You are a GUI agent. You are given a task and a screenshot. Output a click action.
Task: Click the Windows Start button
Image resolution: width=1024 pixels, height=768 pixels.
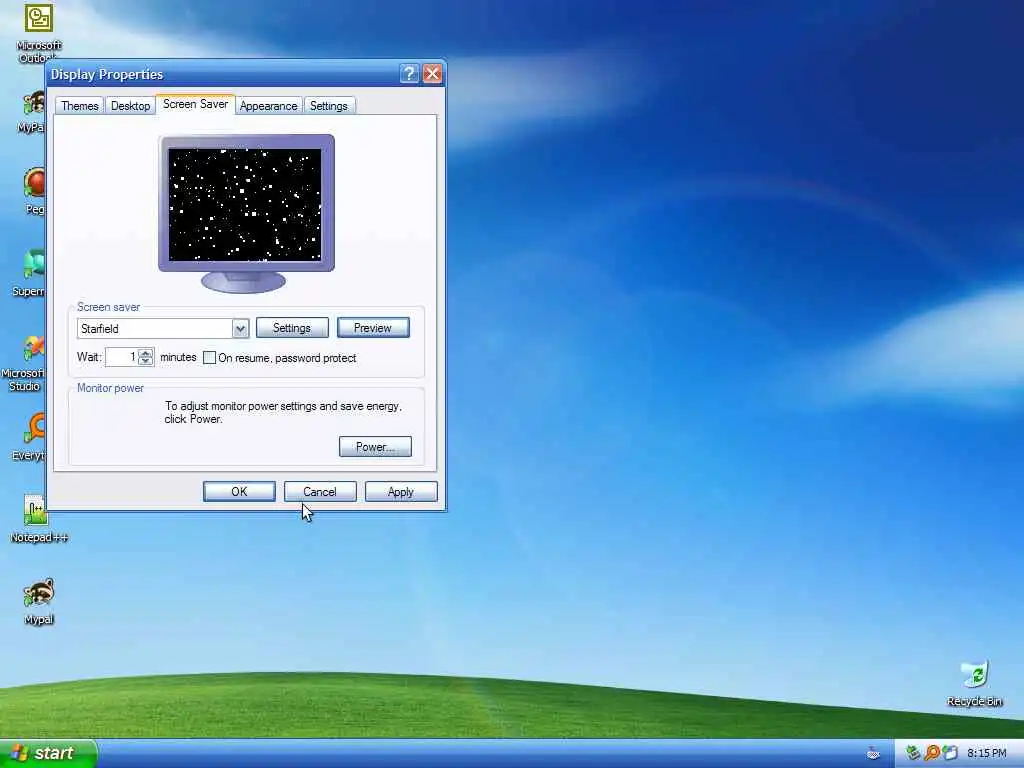pyautogui.click(x=47, y=754)
